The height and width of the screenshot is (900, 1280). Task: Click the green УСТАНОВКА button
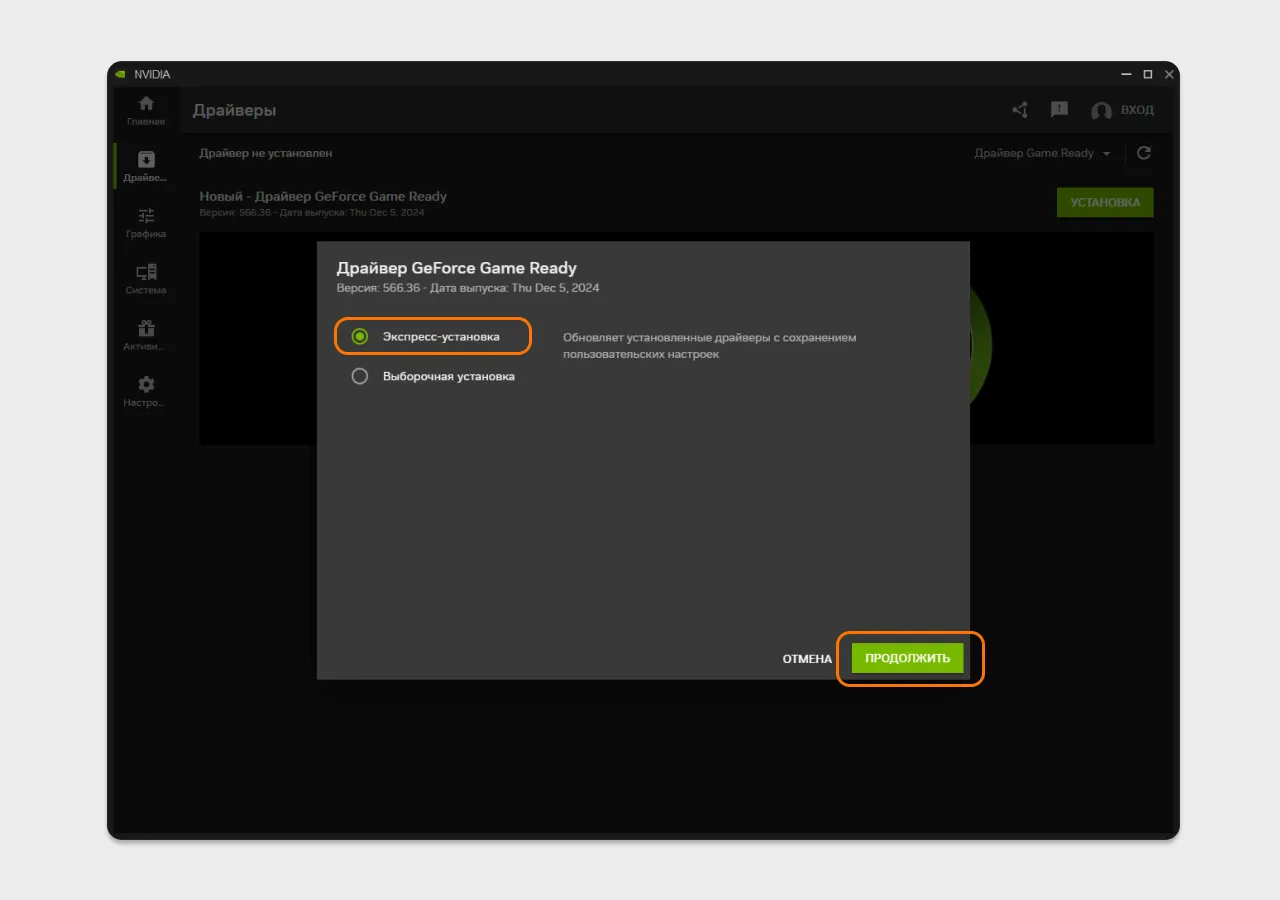pos(1105,202)
